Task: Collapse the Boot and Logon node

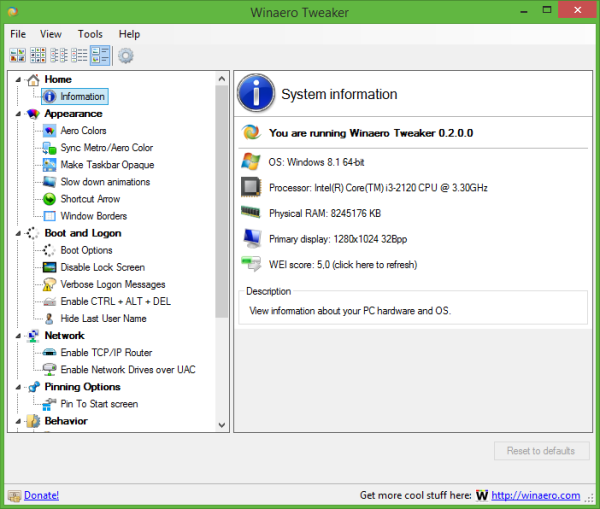Action: click(18, 233)
